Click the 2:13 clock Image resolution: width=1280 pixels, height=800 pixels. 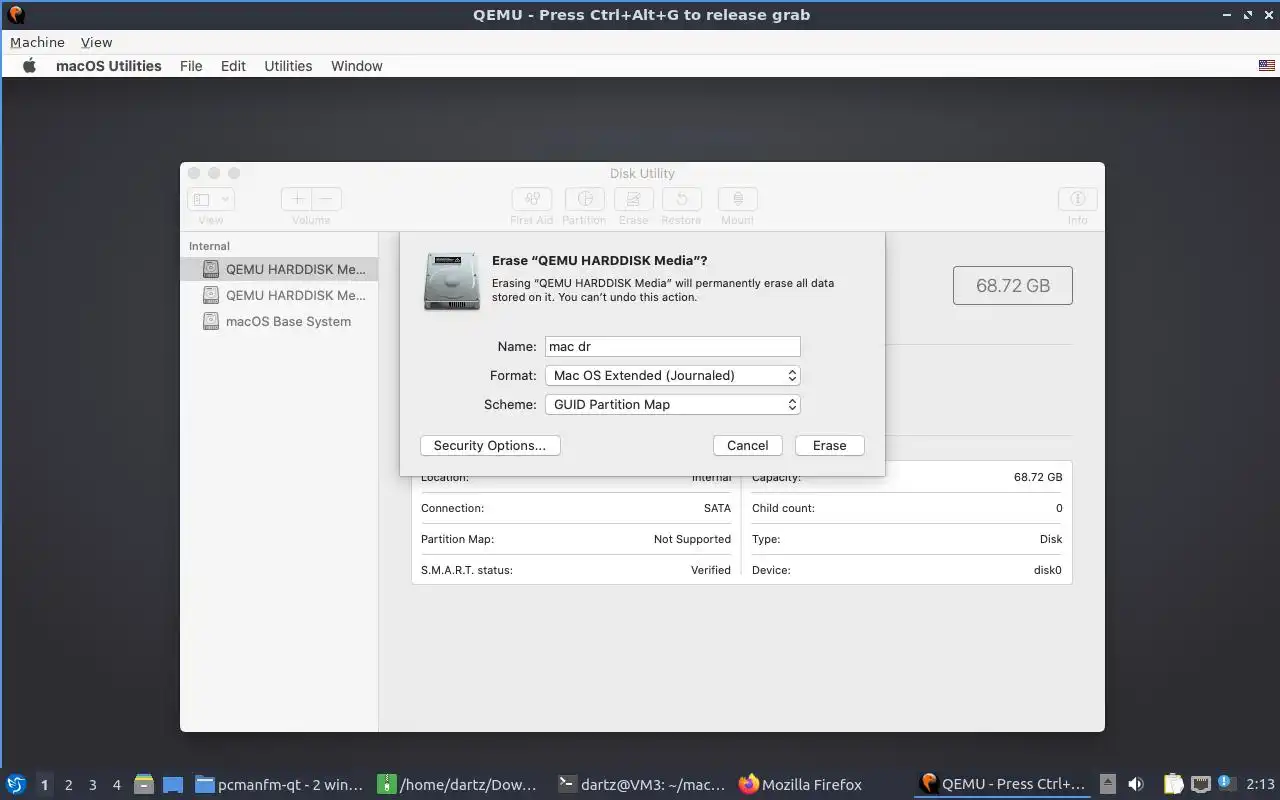click(1260, 784)
